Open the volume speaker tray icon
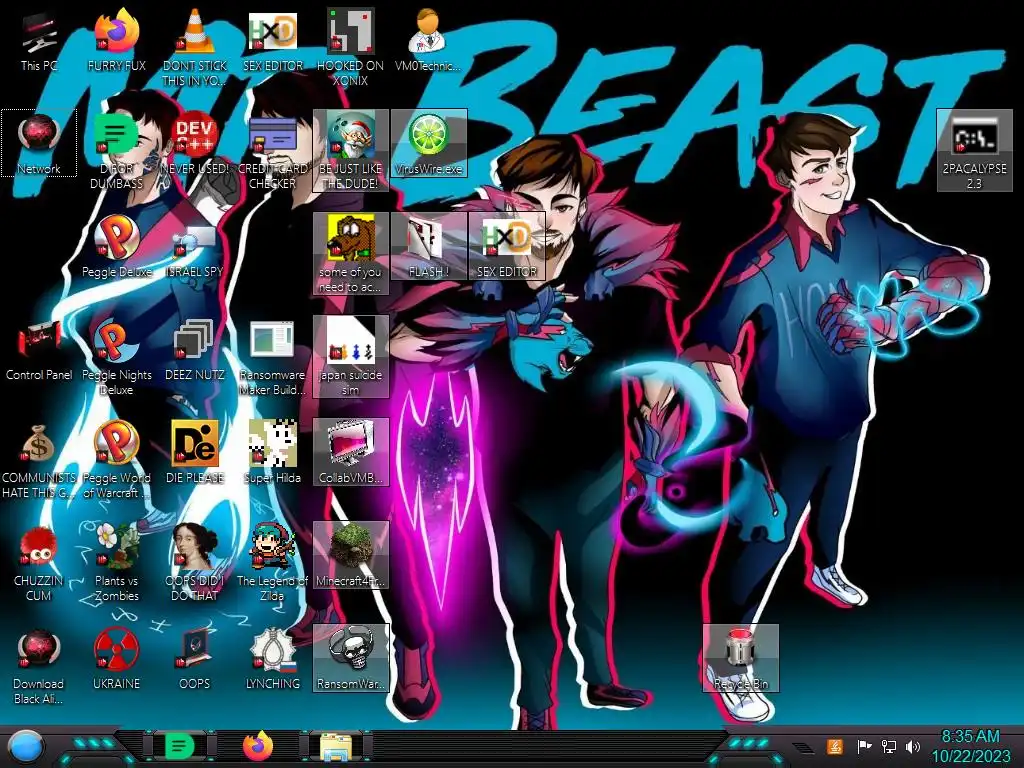This screenshot has height=768, width=1024. tap(912, 746)
